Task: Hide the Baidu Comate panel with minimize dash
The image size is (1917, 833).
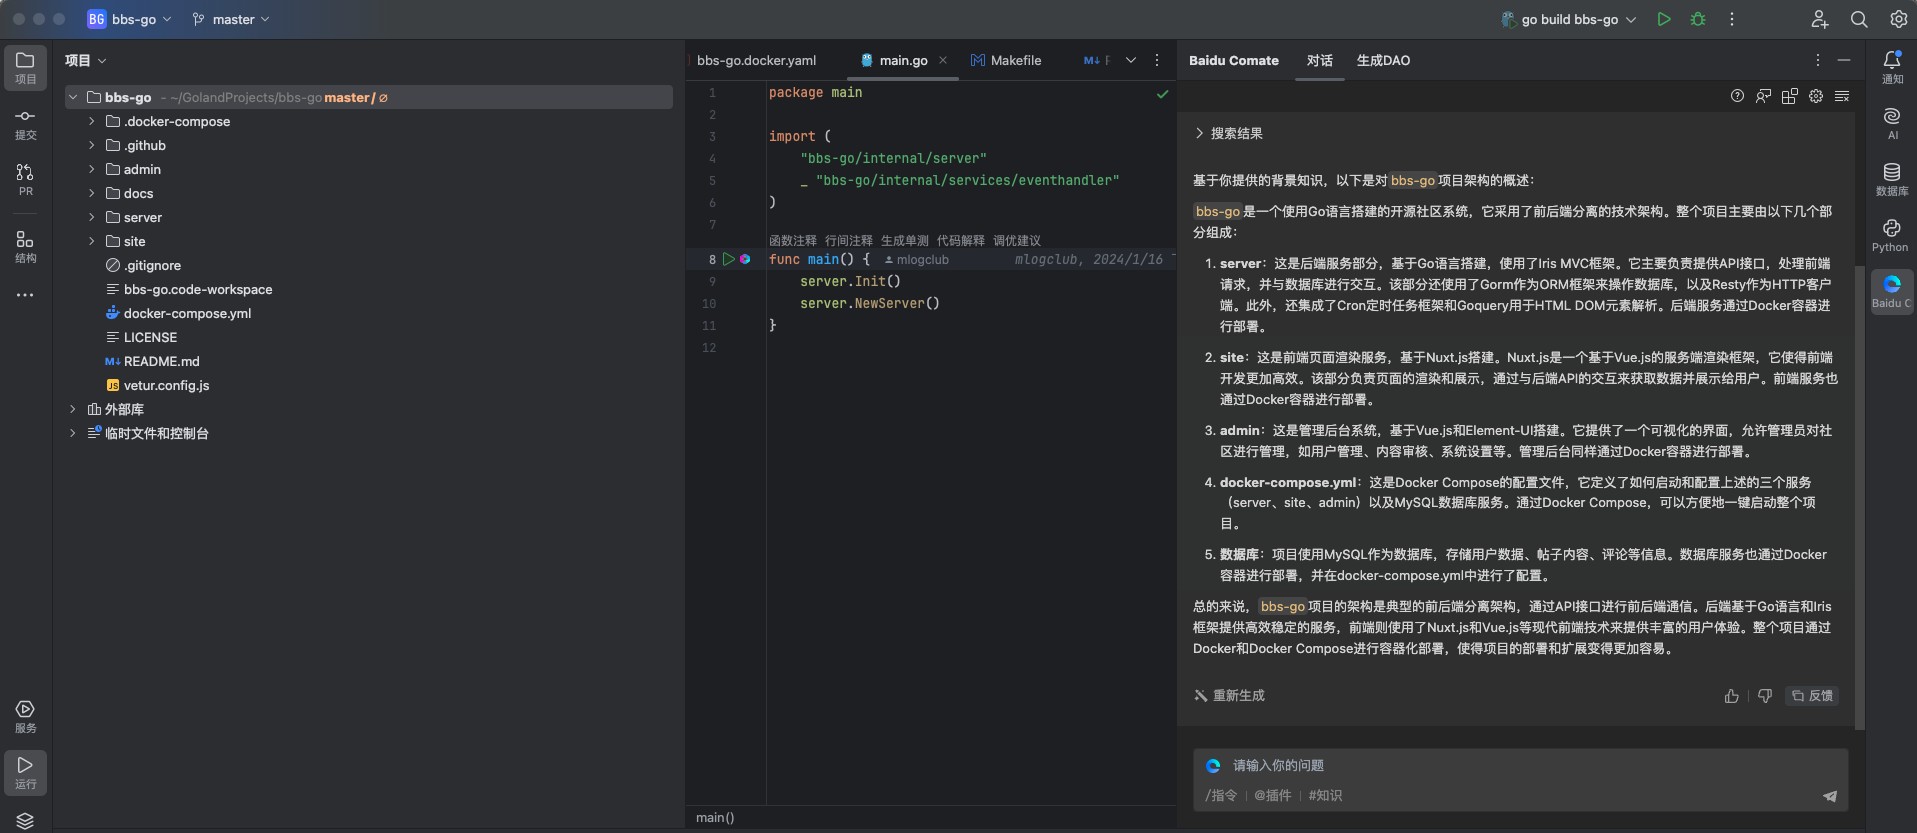Action: click(x=1844, y=60)
